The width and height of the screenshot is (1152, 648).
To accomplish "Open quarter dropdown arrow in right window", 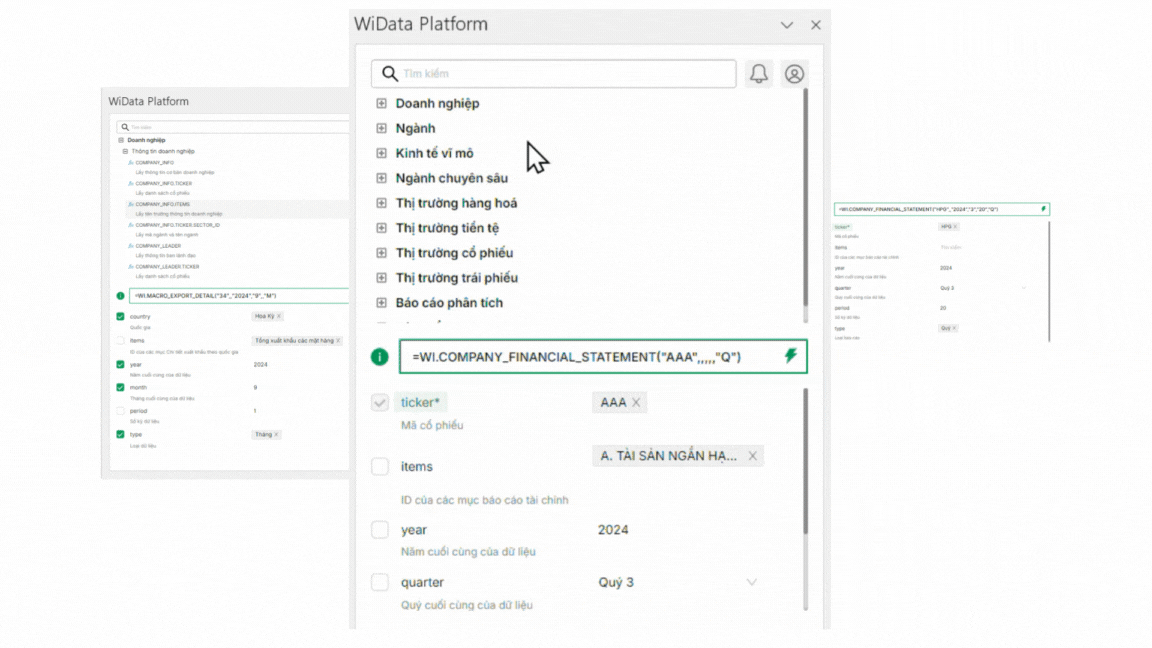I will tap(1024, 288).
